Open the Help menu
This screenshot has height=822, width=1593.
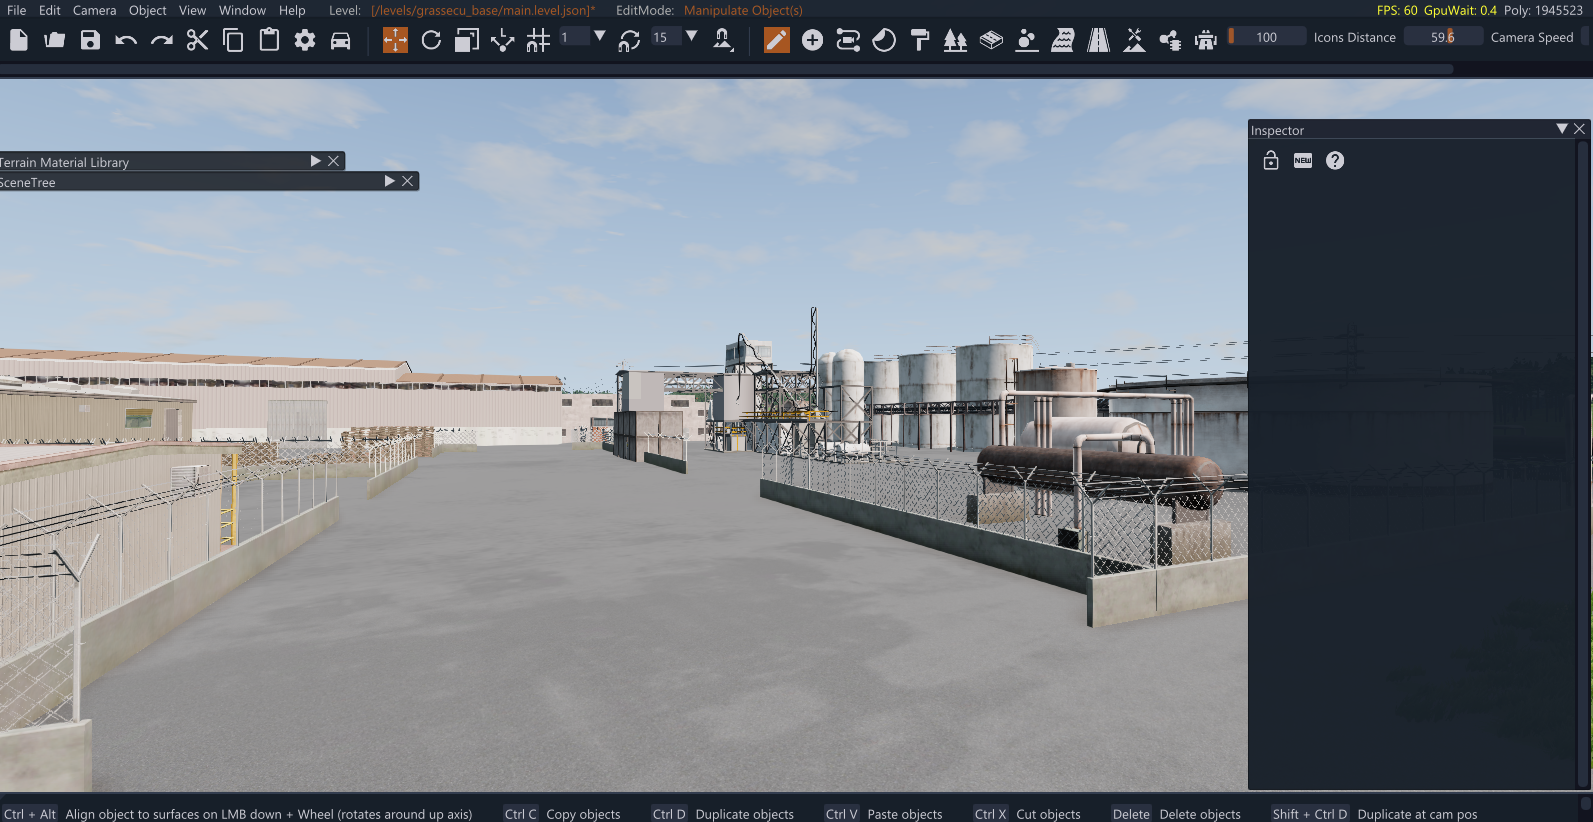coord(293,10)
